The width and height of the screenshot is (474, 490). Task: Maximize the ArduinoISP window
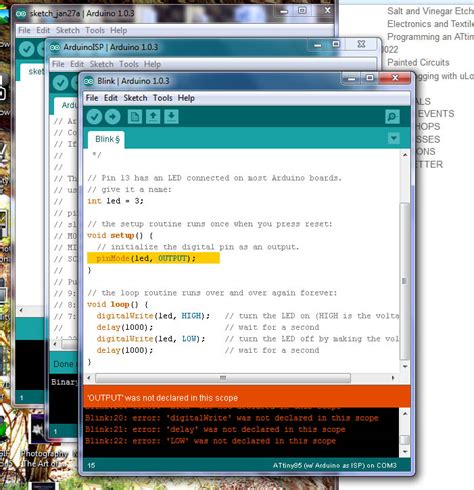(336, 44)
